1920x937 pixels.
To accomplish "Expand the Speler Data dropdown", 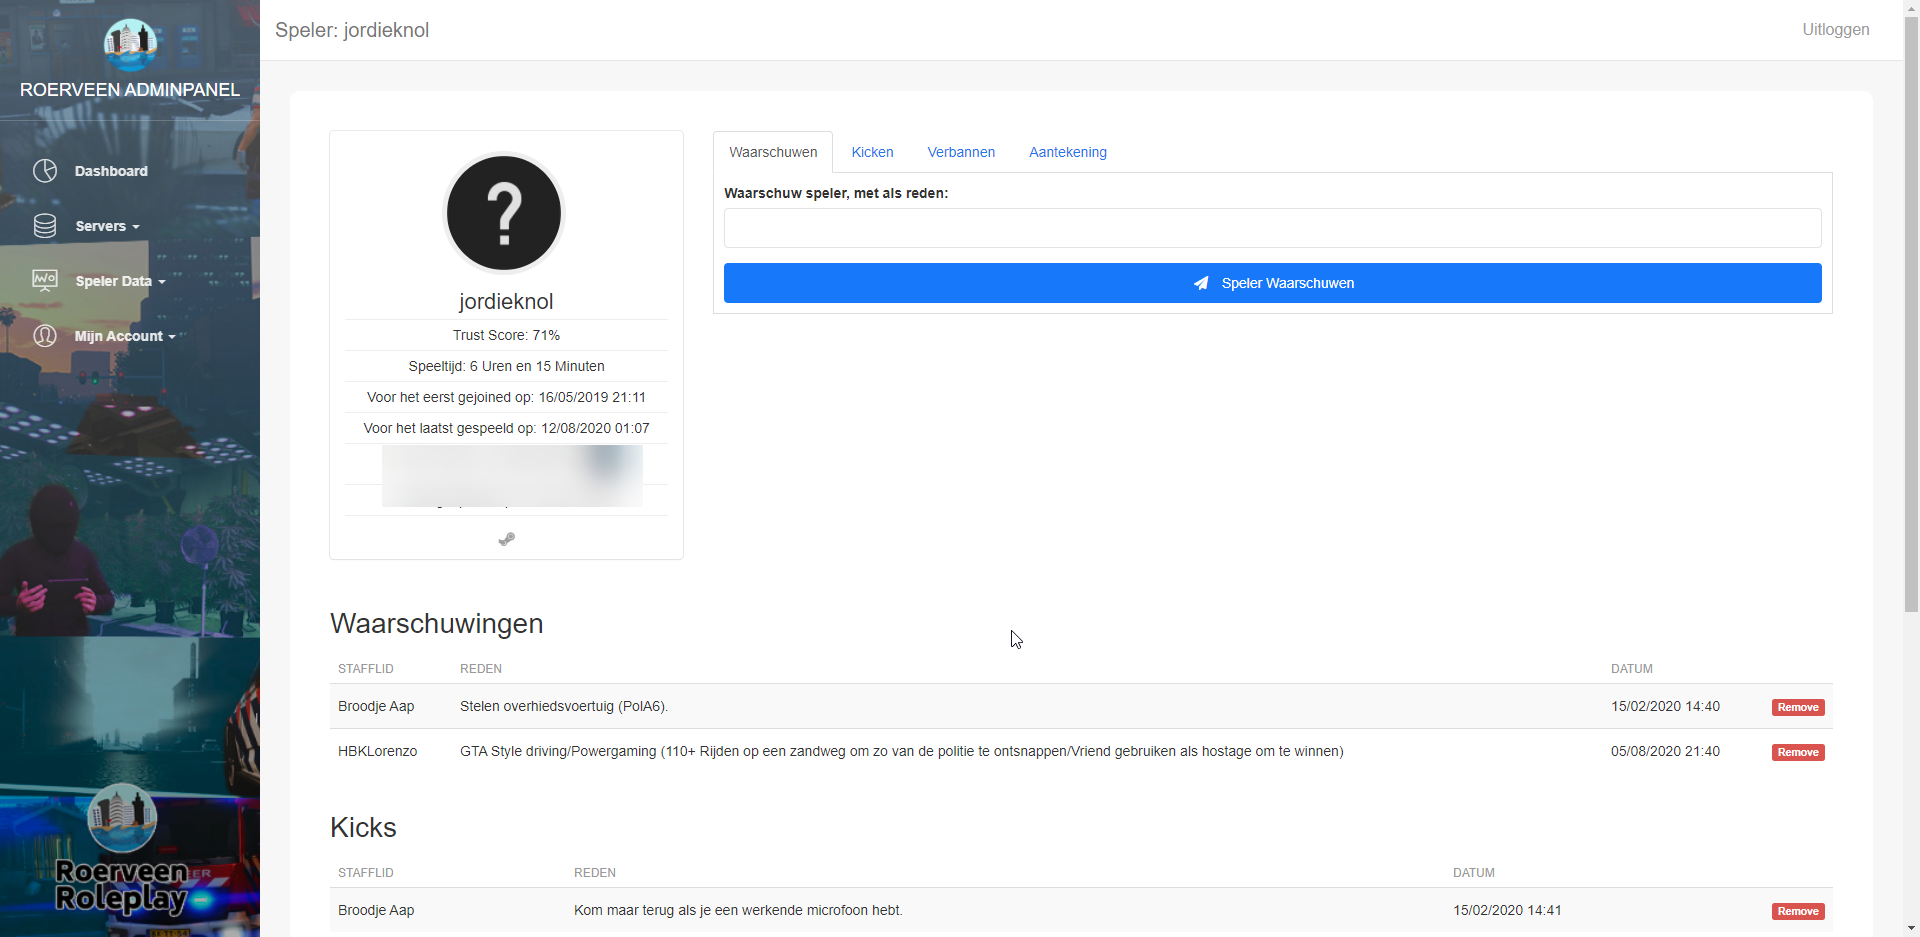I will pos(120,281).
